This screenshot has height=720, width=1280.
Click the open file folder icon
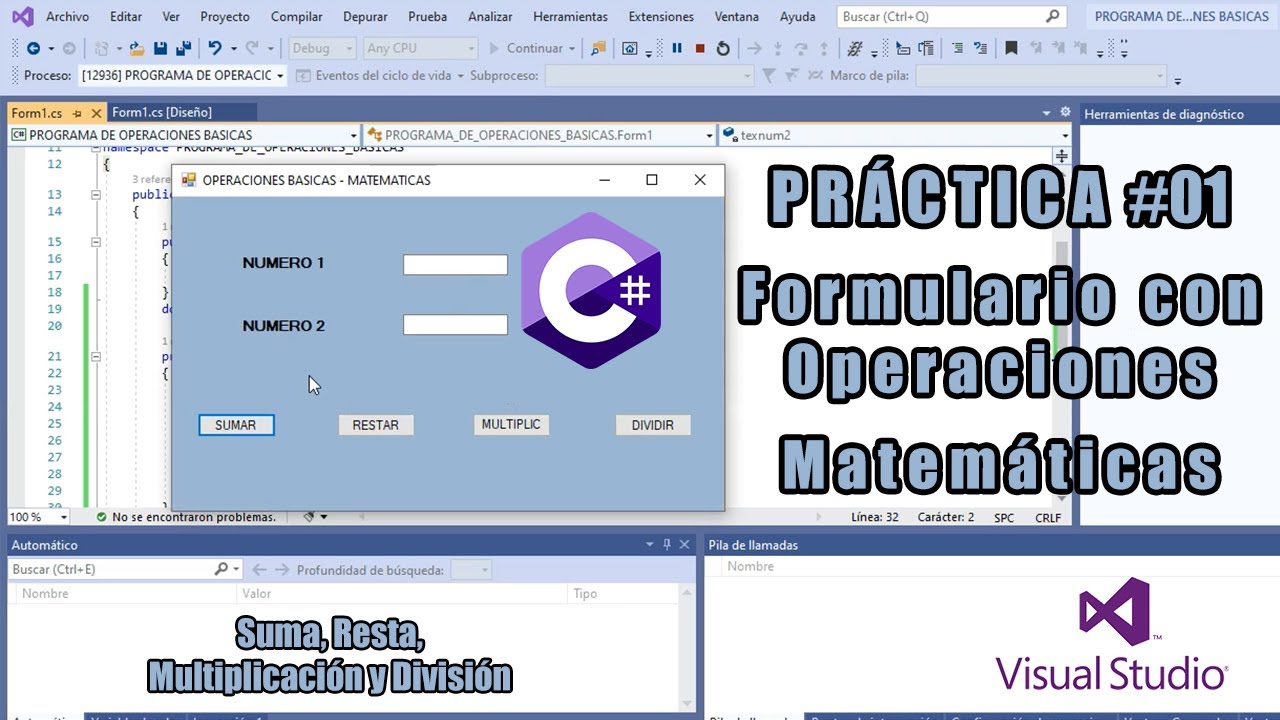135,48
